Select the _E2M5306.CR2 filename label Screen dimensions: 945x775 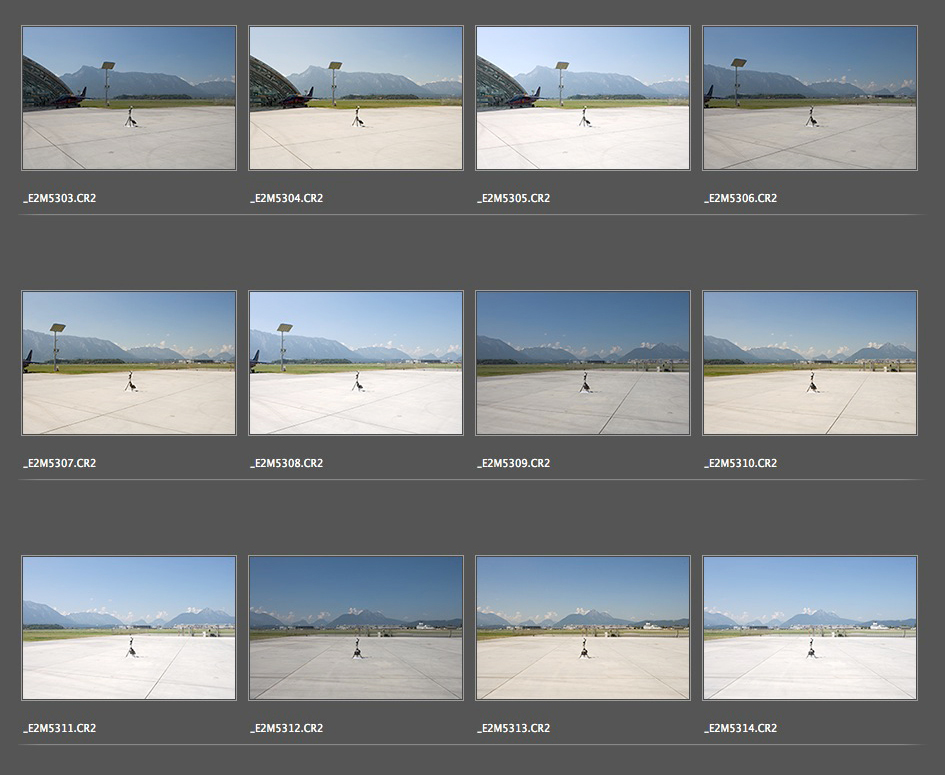click(x=741, y=198)
